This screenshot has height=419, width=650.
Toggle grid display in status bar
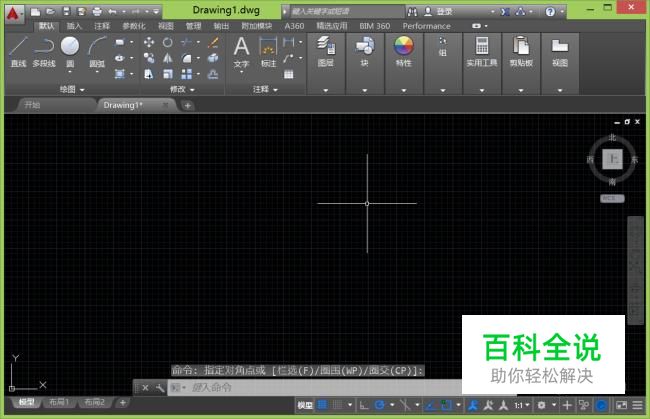pos(322,405)
